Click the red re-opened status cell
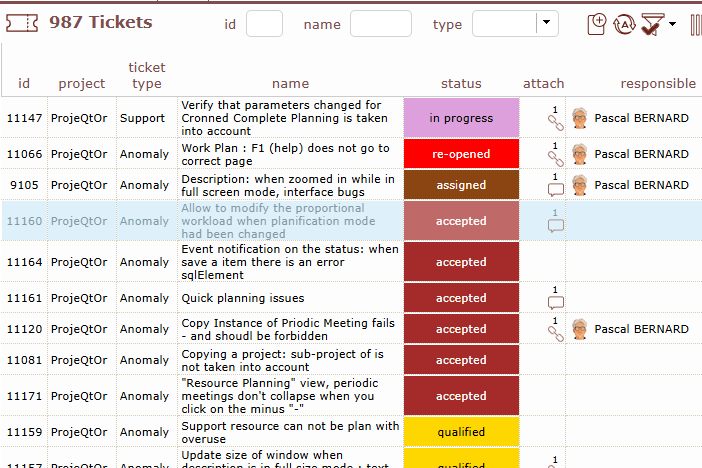 click(x=461, y=154)
